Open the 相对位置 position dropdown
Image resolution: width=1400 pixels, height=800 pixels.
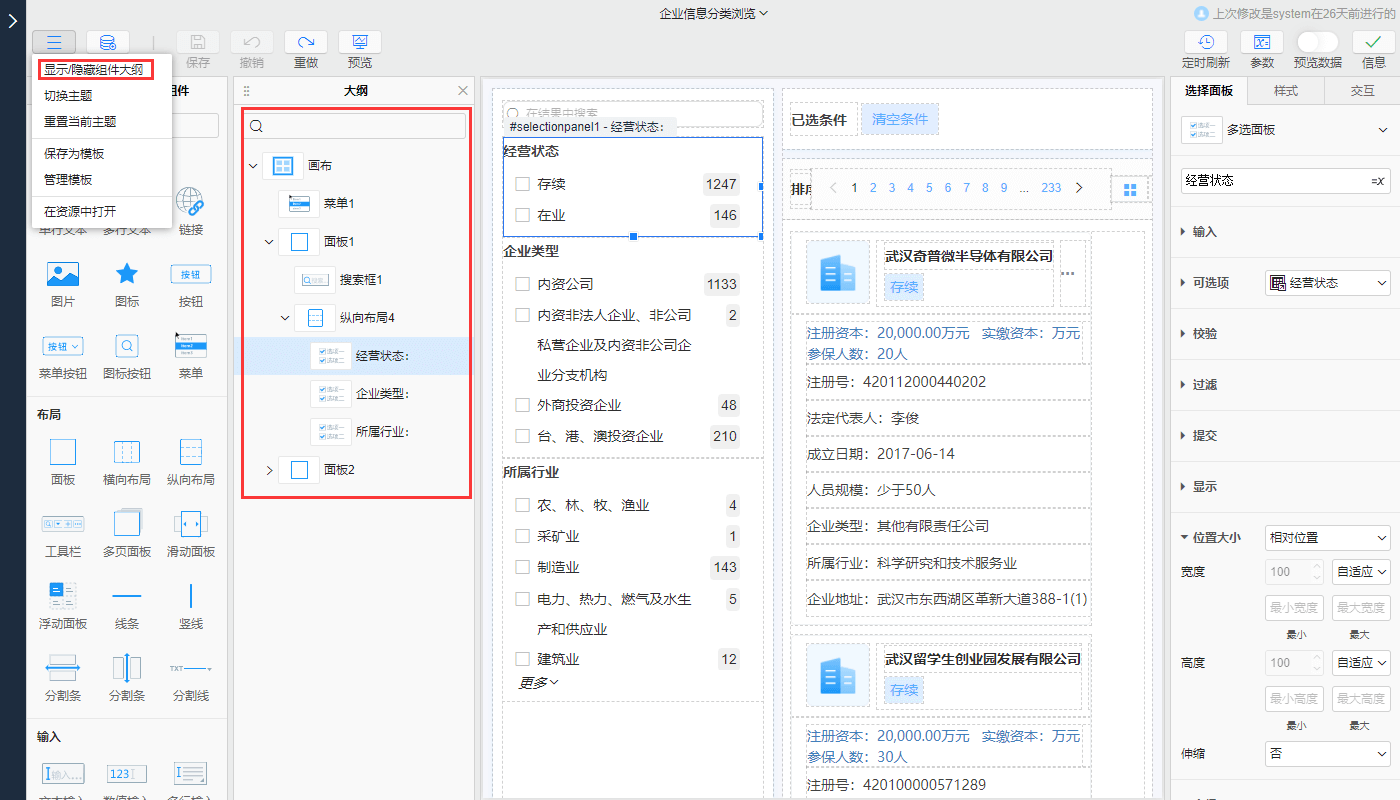1327,538
